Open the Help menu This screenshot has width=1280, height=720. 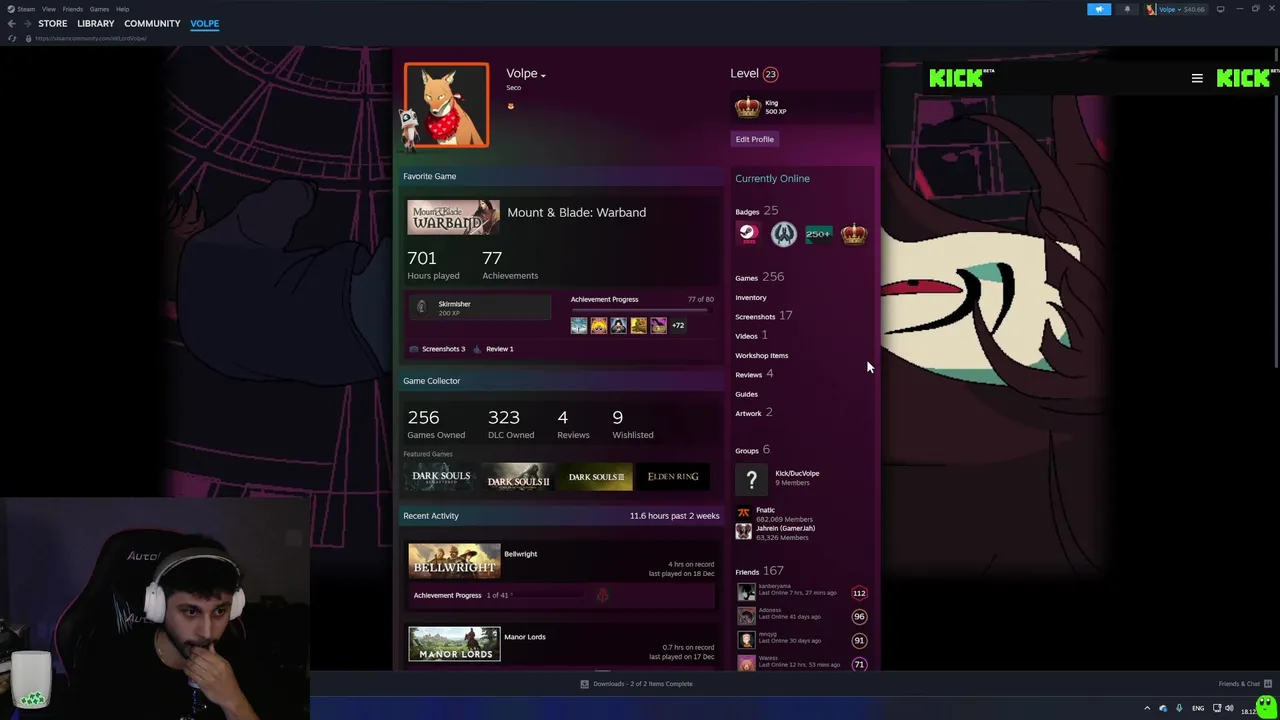tap(122, 9)
